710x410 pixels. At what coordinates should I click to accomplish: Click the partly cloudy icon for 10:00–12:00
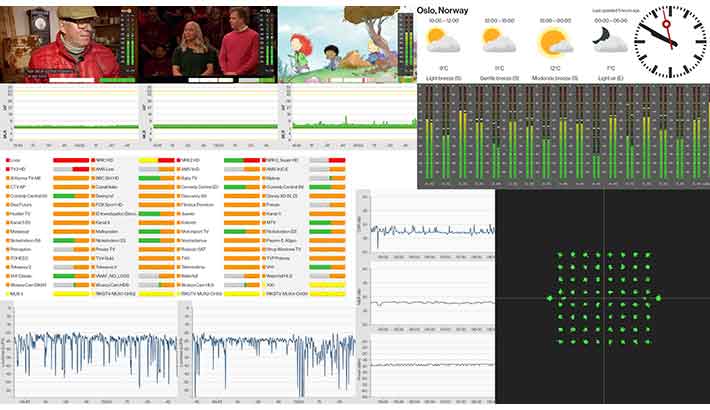[443, 41]
